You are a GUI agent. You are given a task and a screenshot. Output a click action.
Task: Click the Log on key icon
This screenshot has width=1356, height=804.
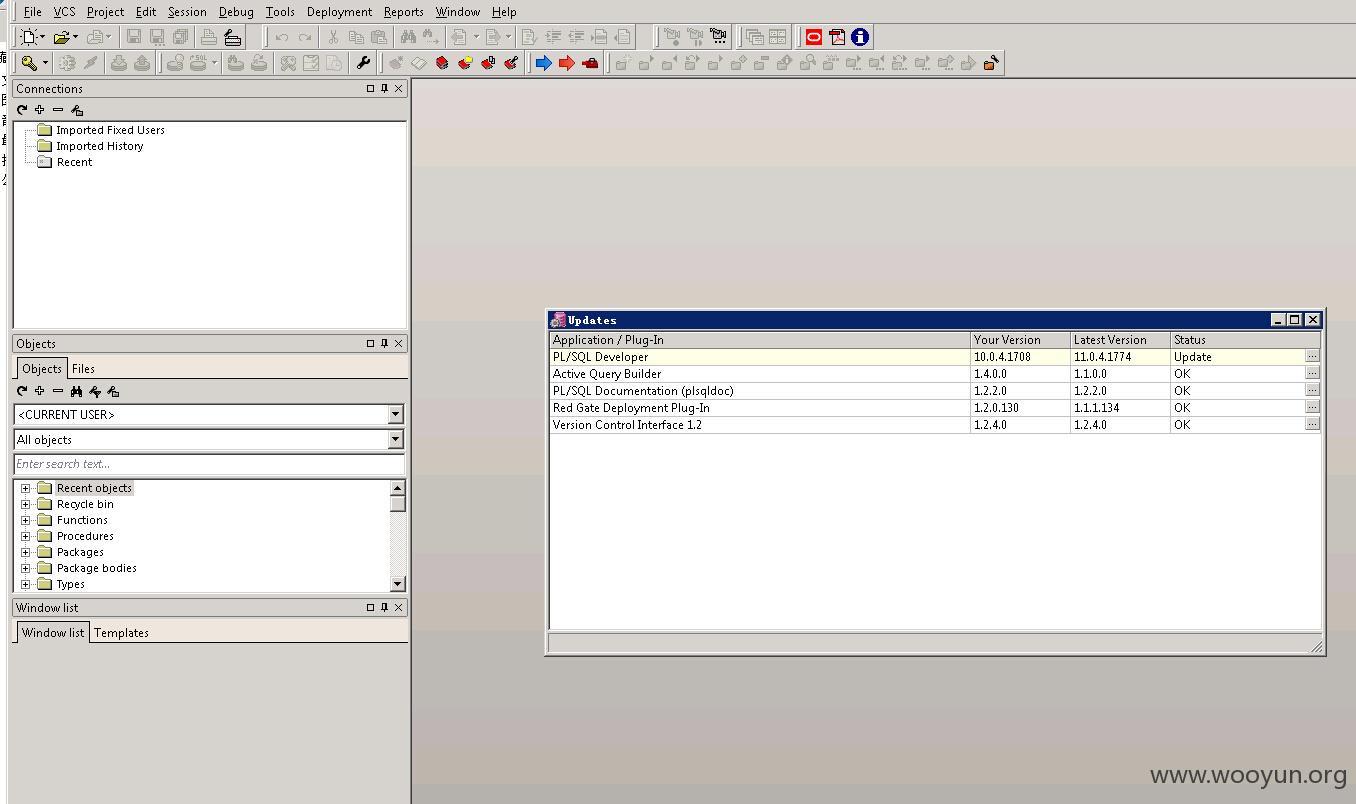29,63
